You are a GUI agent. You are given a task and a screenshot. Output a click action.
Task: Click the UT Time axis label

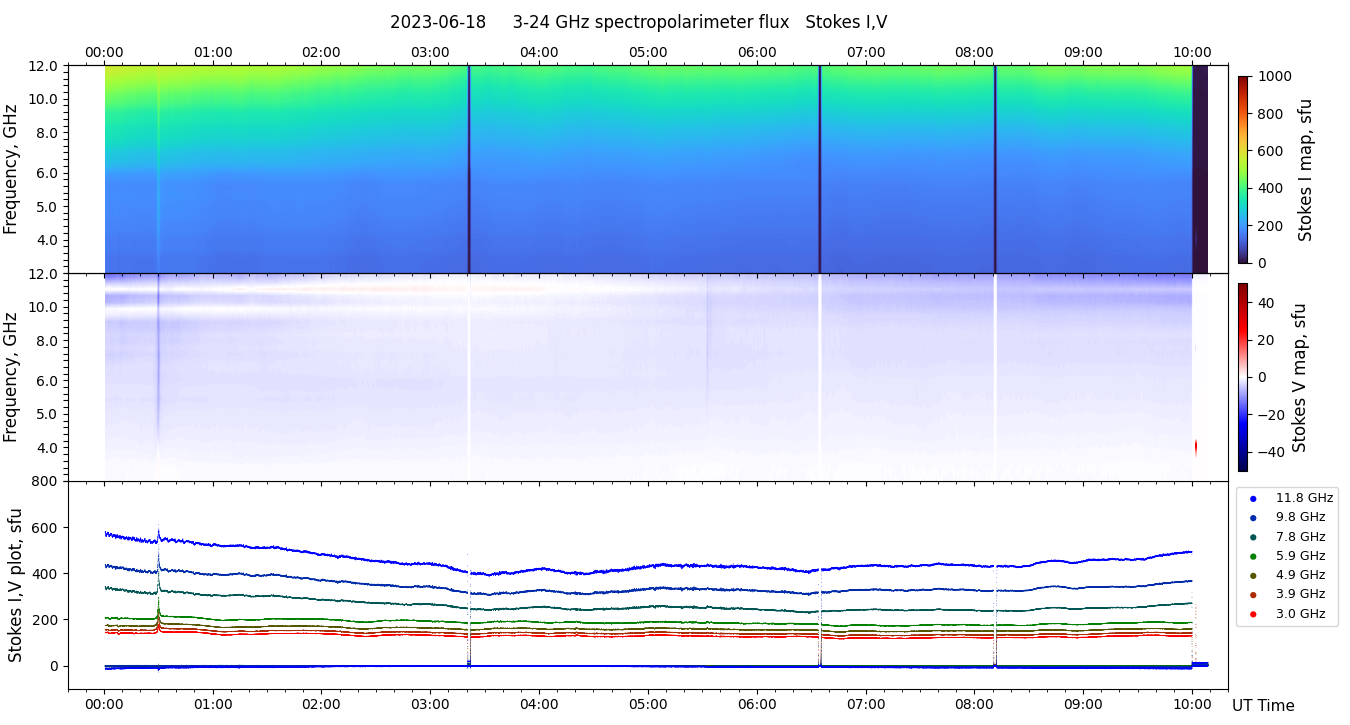[x=1262, y=706]
